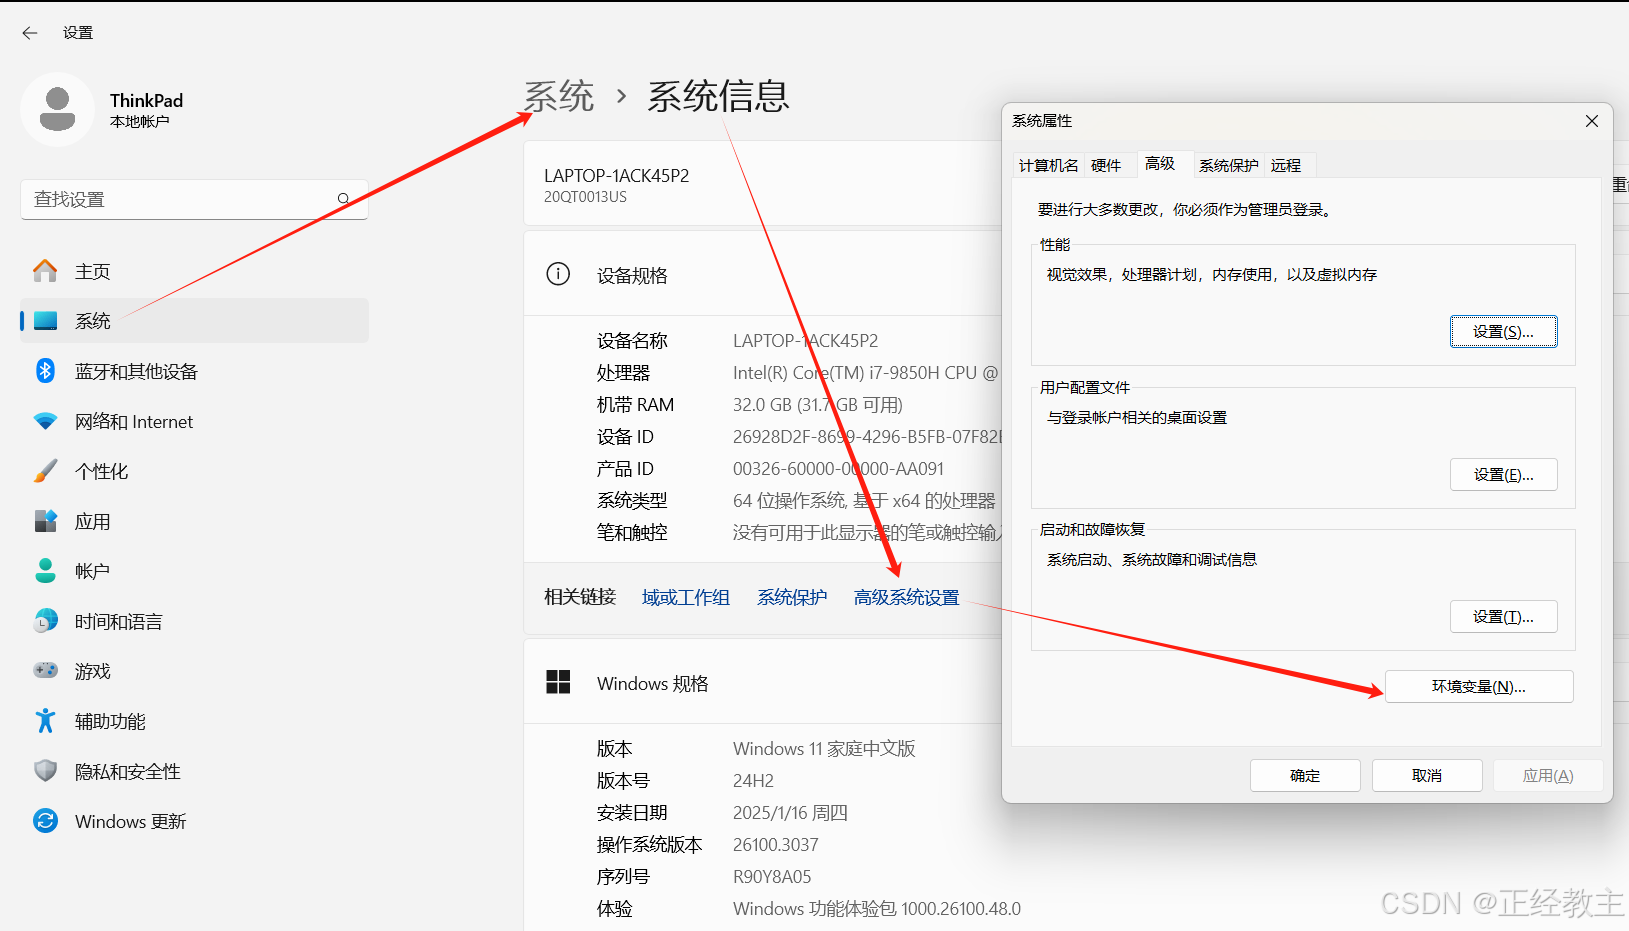Click the Windows 11 家庭中文版 value

pos(824,748)
